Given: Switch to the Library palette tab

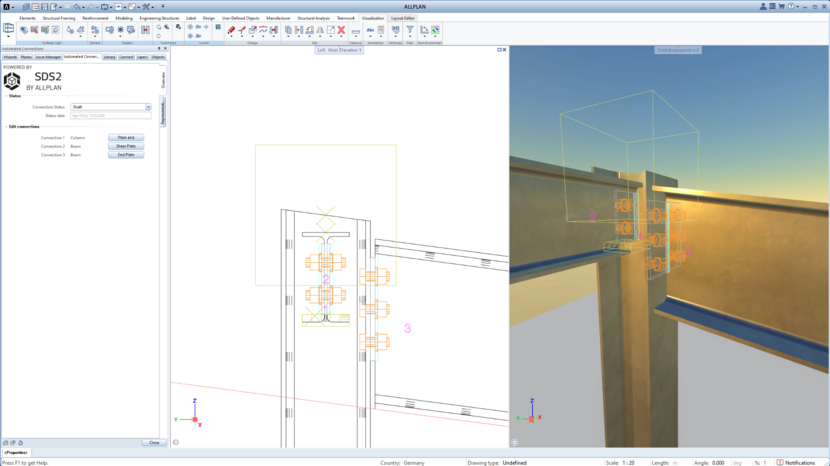Looking at the screenshot, I should 109,57.
